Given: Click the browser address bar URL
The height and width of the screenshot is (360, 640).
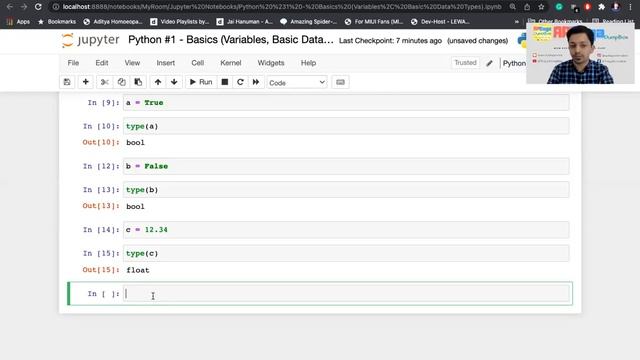Looking at the screenshot, I should pyautogui.click(x=282, y=7).
